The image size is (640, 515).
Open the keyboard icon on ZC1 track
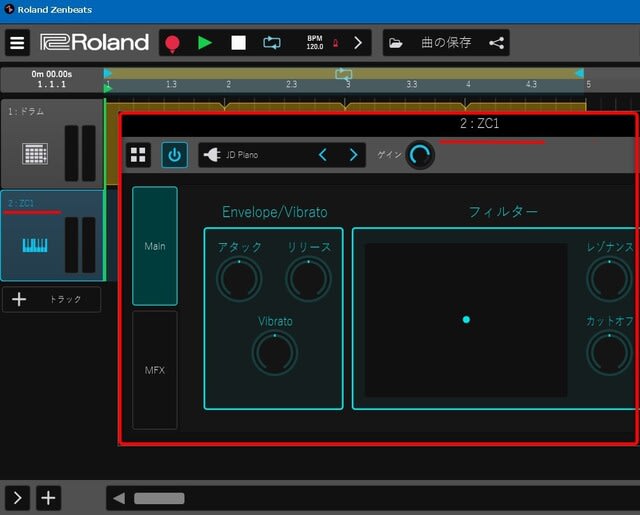pyautogui.click(x=35, y=245)
